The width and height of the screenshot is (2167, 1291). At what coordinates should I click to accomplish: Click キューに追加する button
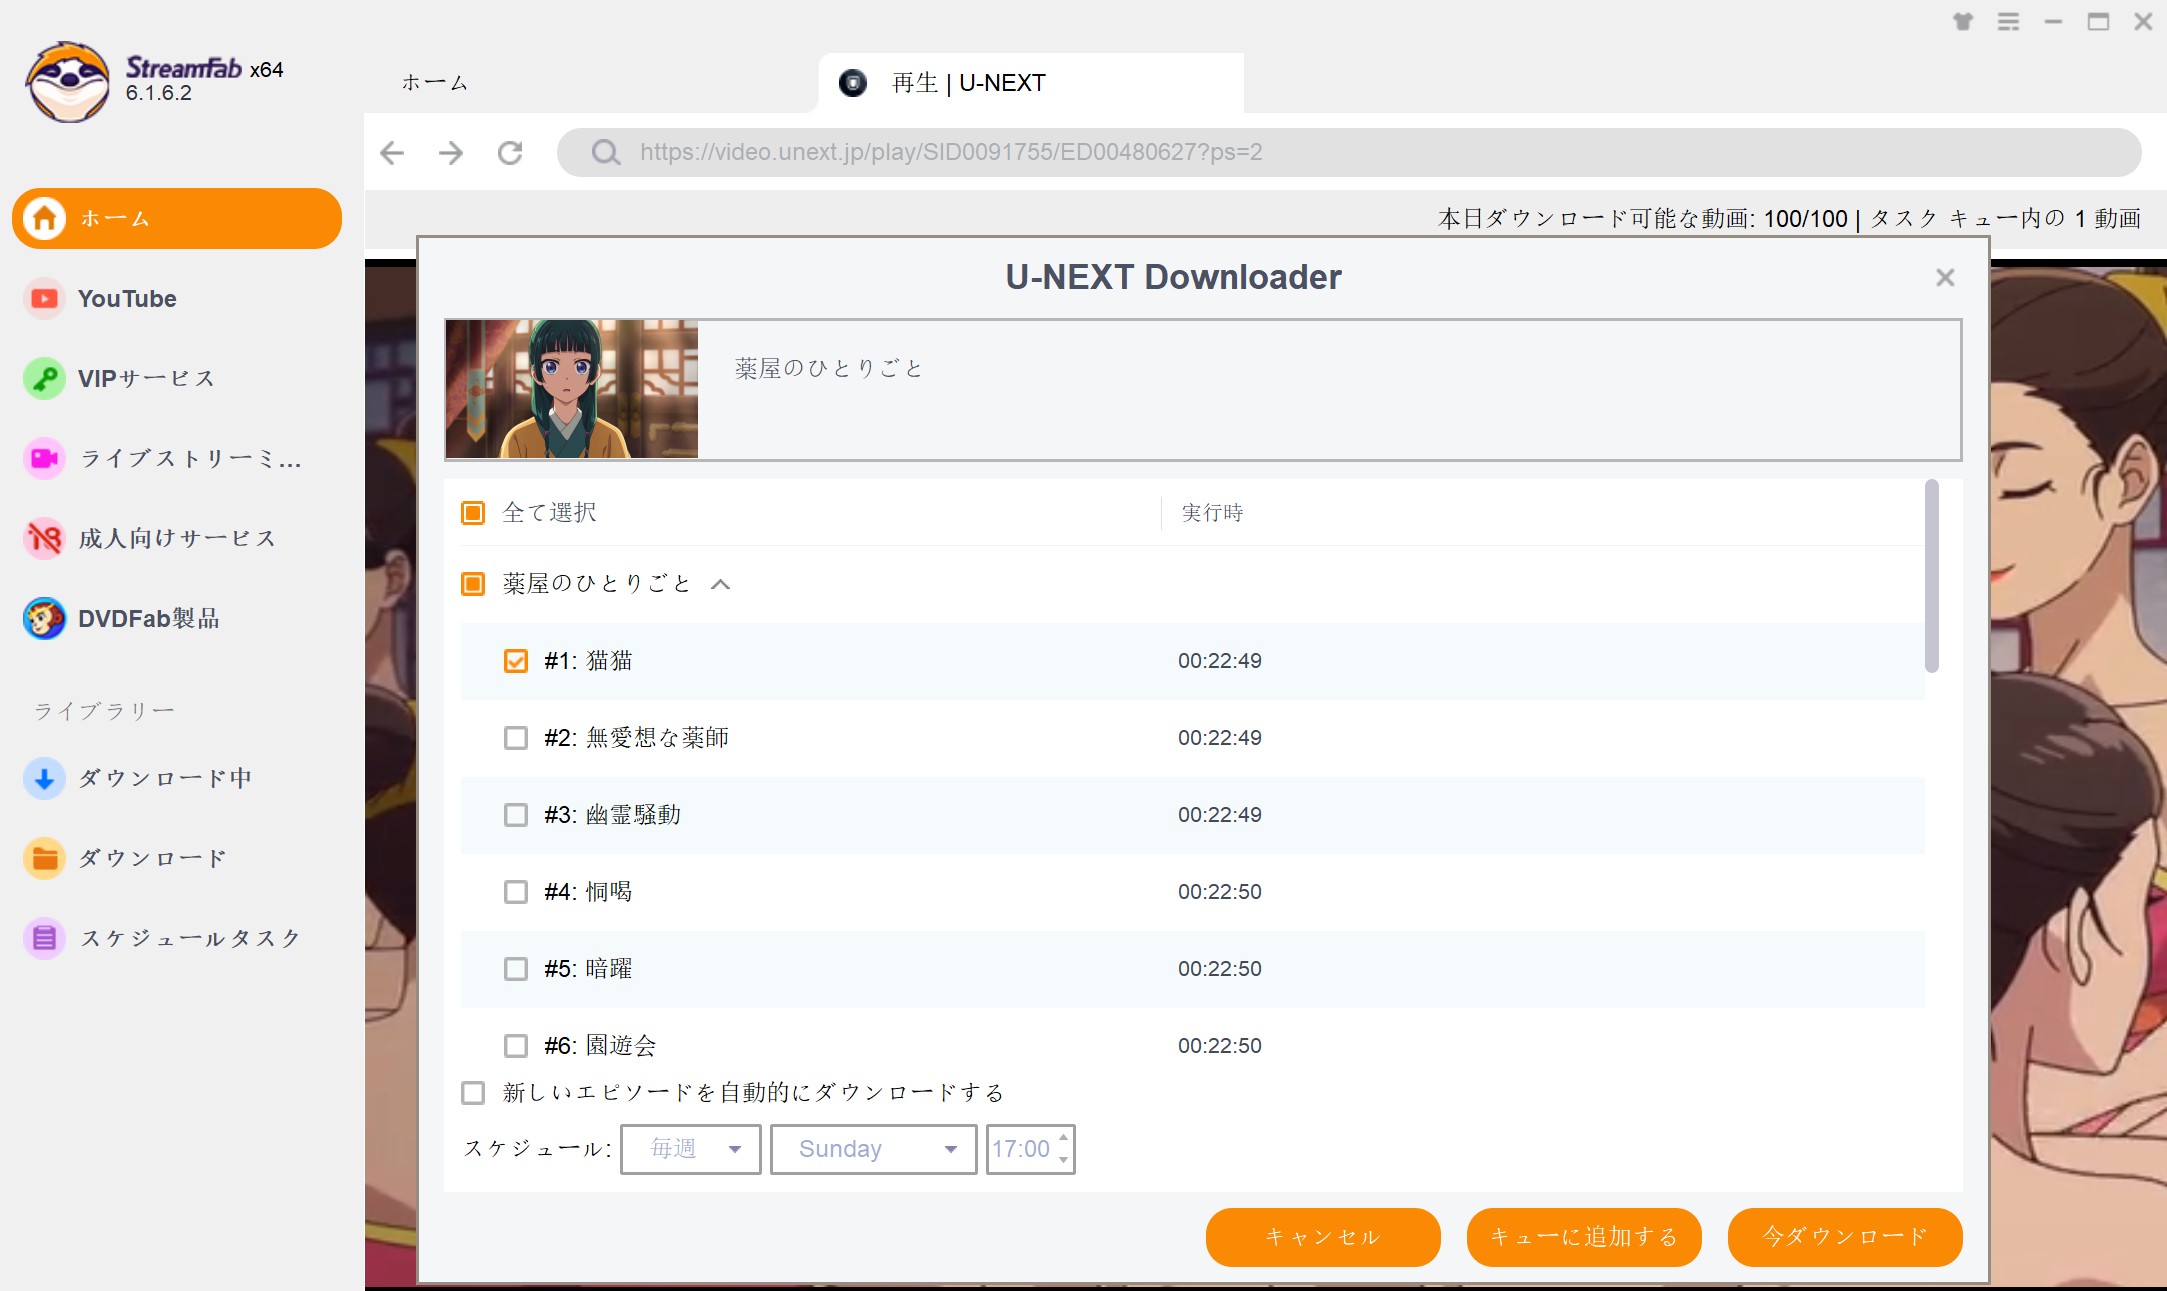pyautogui.click(x=1584, y=1237)
